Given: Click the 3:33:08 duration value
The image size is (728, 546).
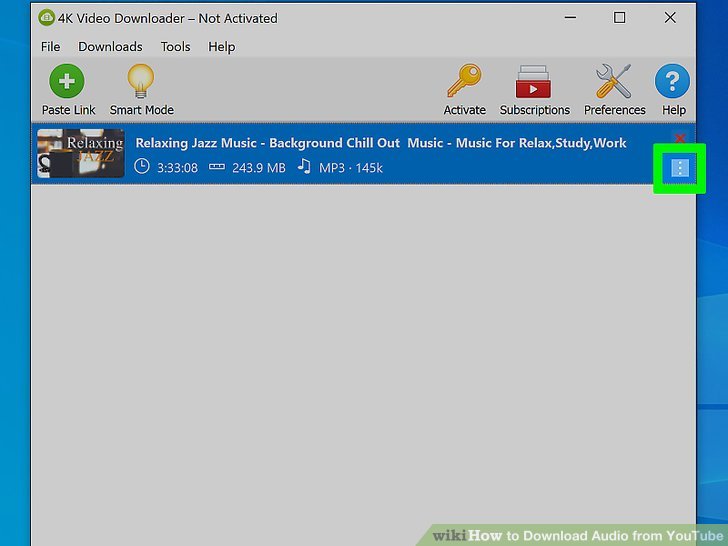Looking at the screenshot, I should (177, 168).
